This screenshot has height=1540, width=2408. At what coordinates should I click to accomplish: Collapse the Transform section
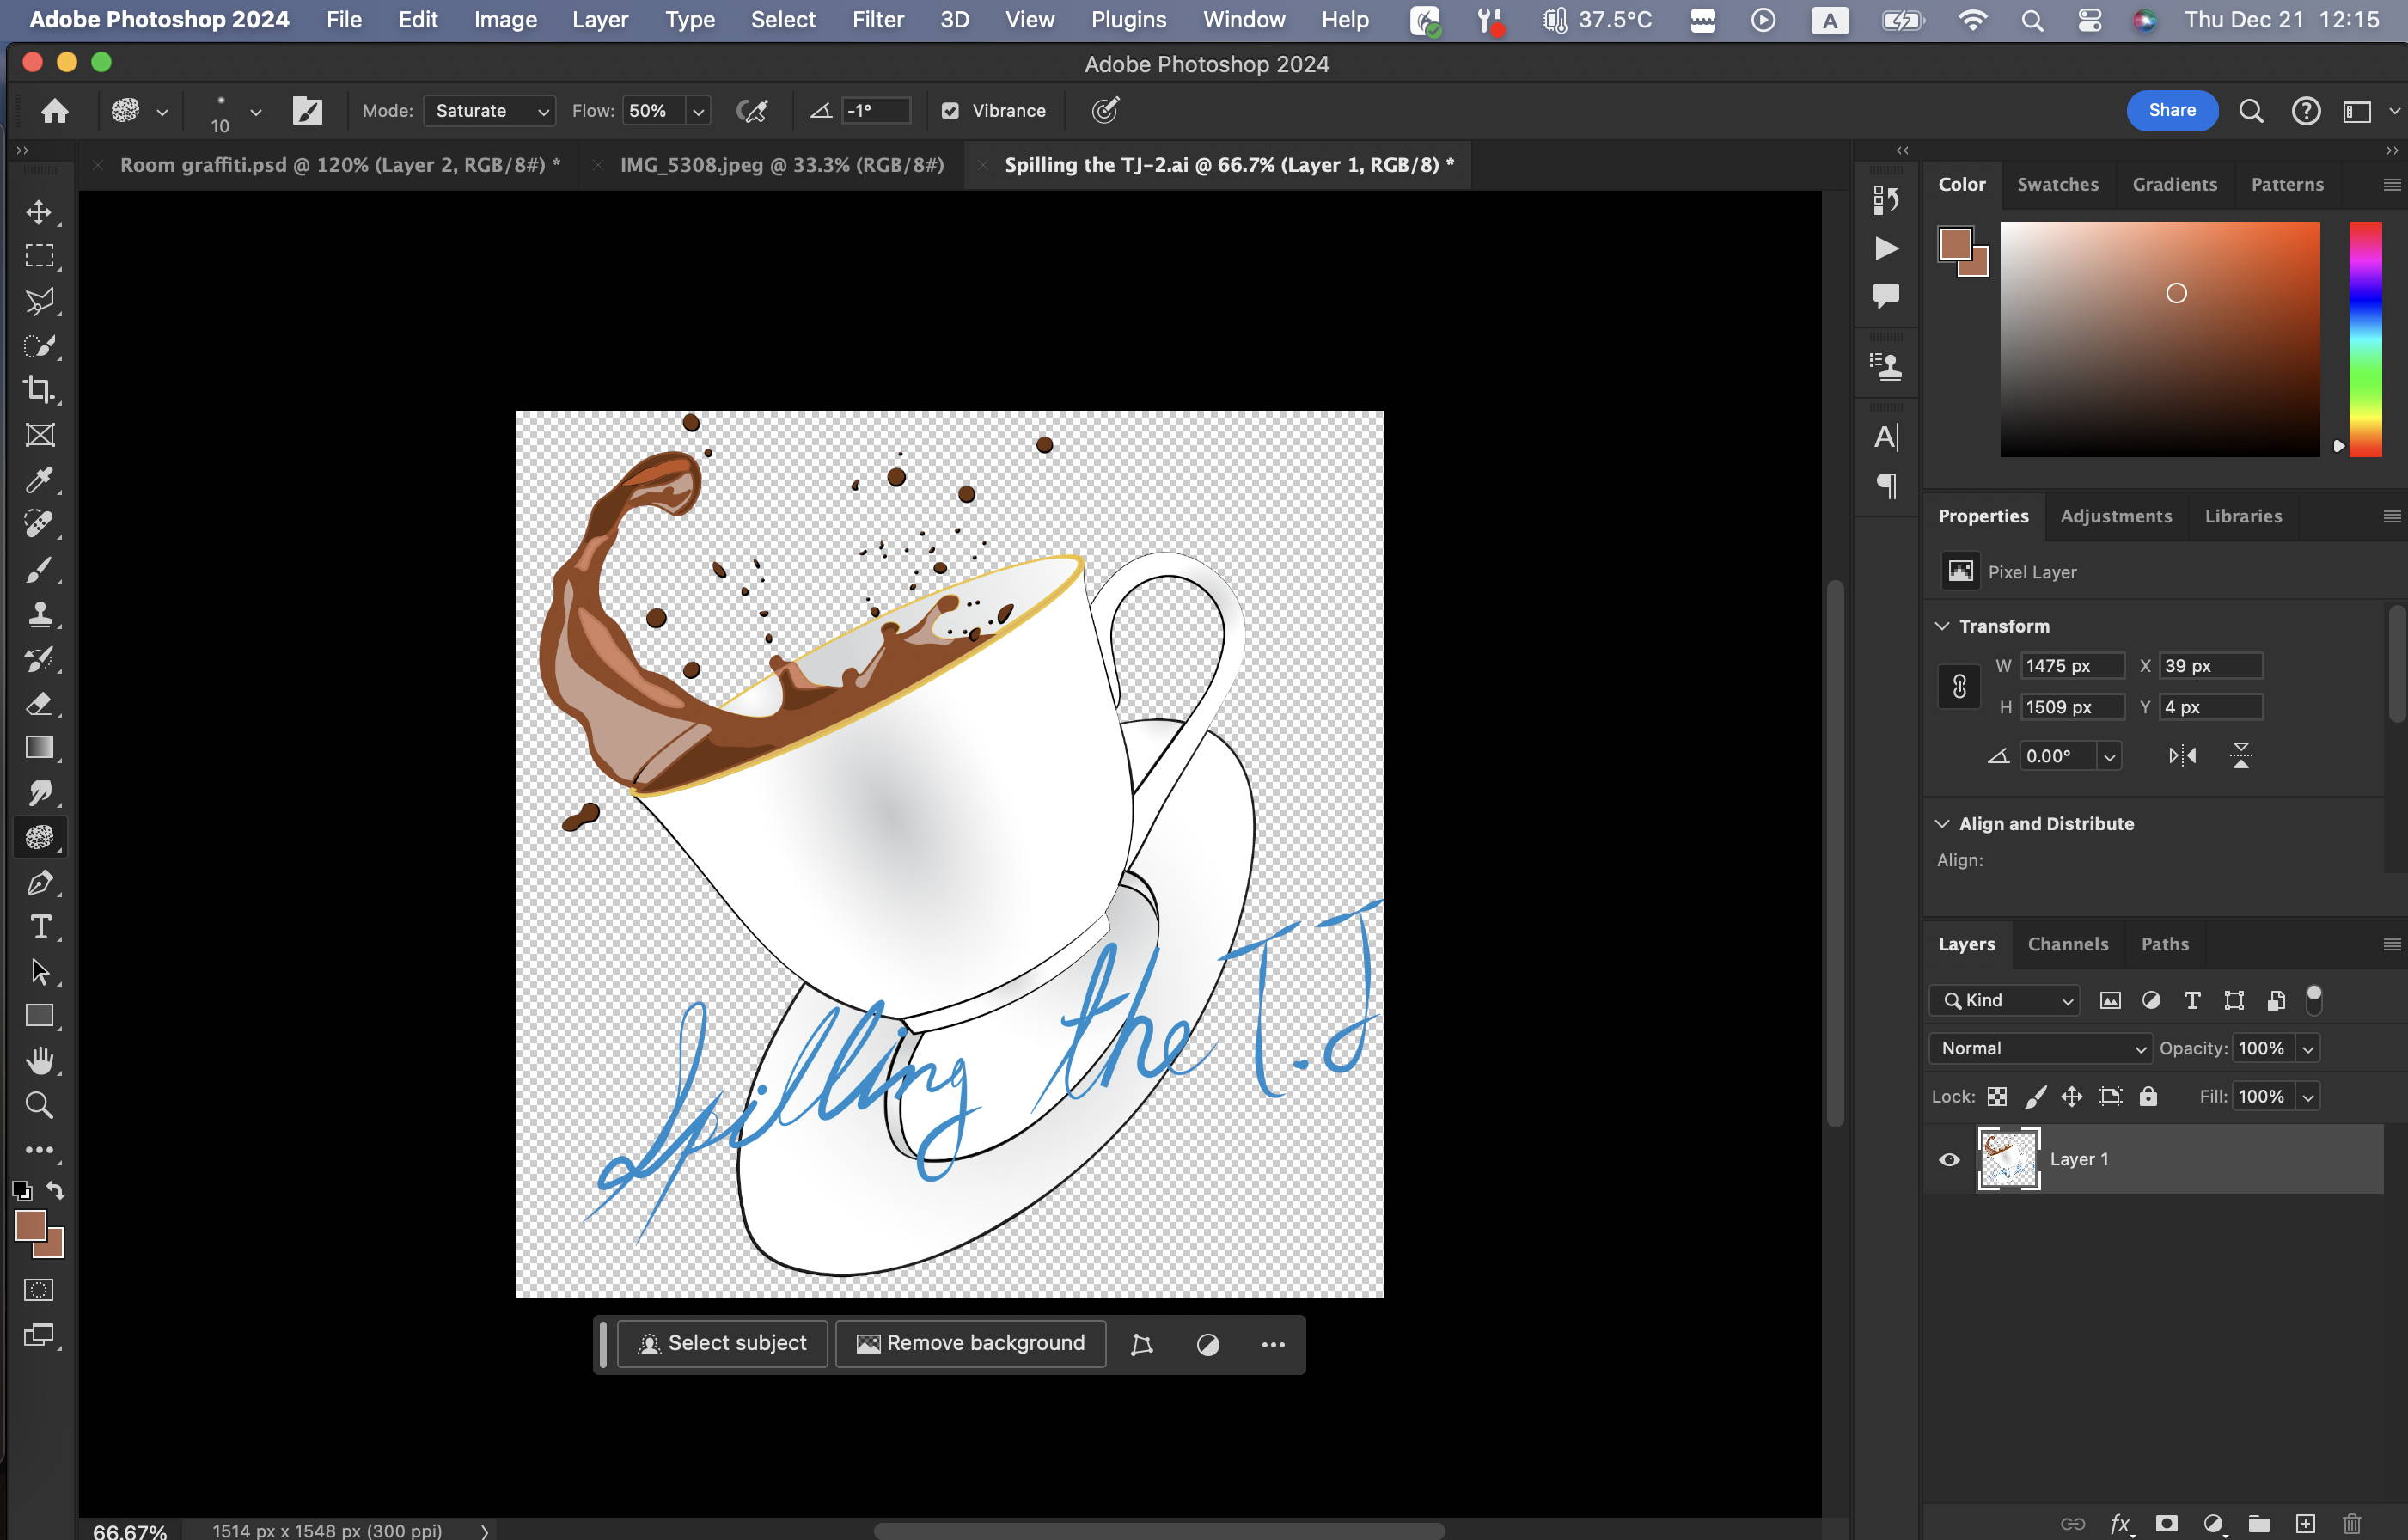click(x=1942, y=626)
